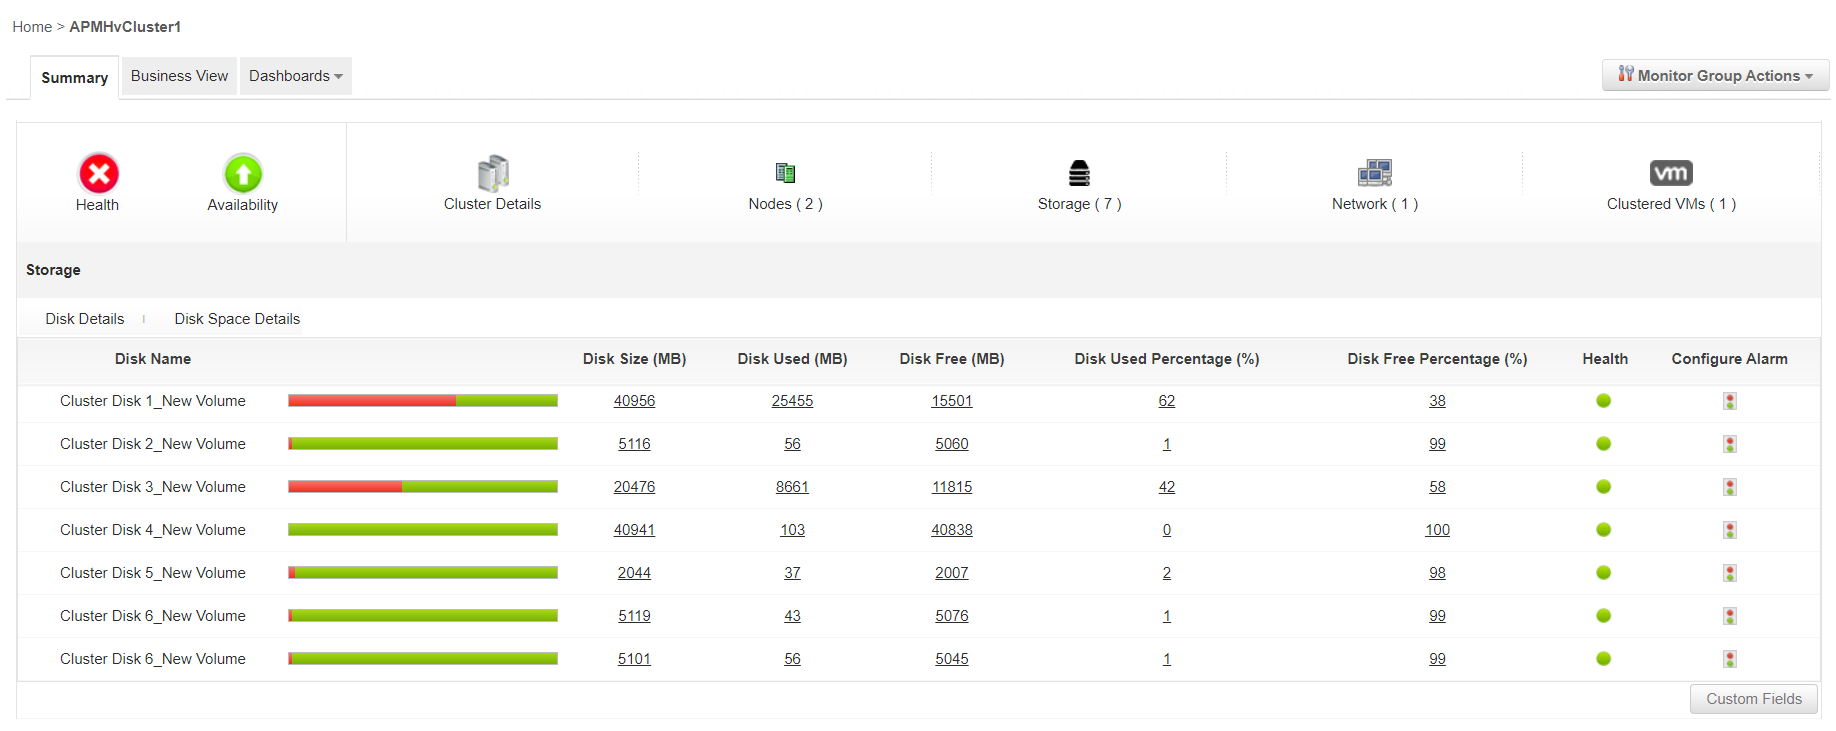Screen dimensions: 1836x731
Task: Open the Disk Space Details tab
Action: click(237, 319)
